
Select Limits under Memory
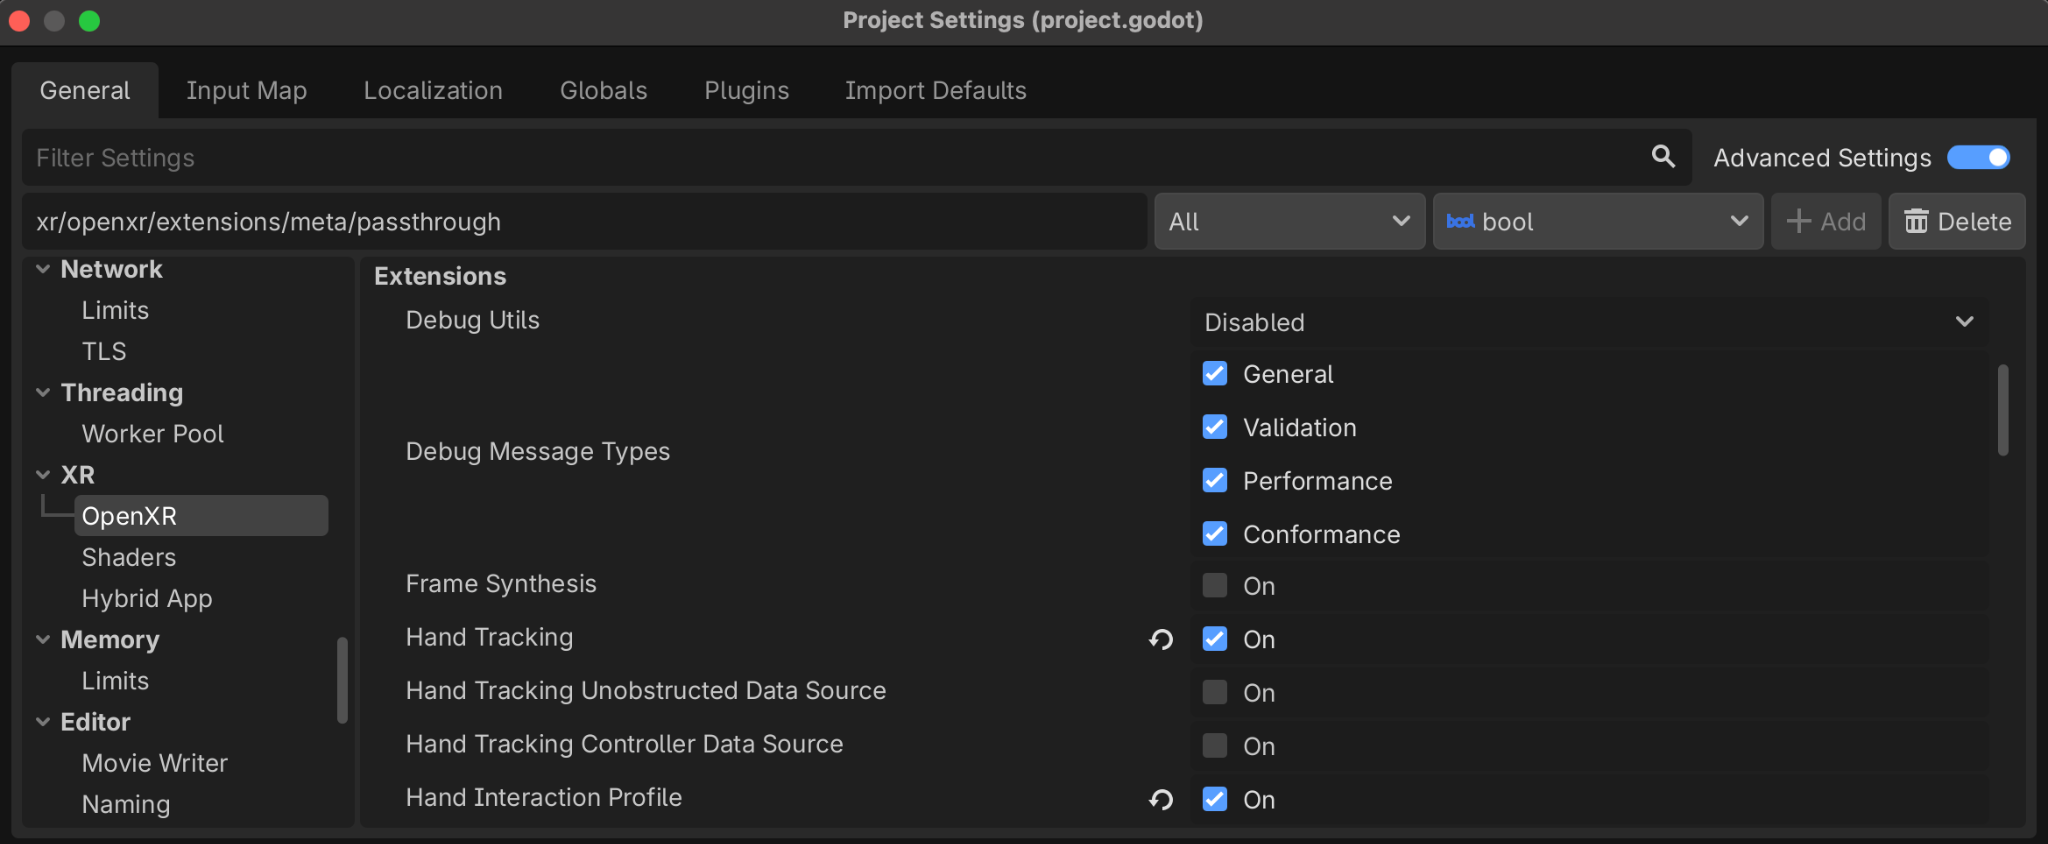pyautogui.click(x=115, y=680)
